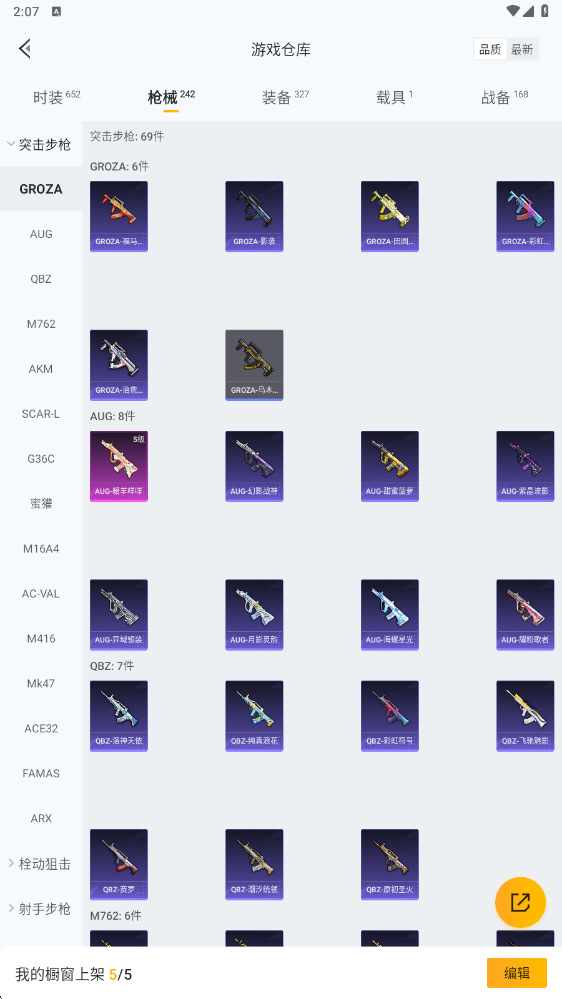The image size is (562, 999).
Task: Choose SCAR-L in the weapon list
Action: click(x=41, y=413)
